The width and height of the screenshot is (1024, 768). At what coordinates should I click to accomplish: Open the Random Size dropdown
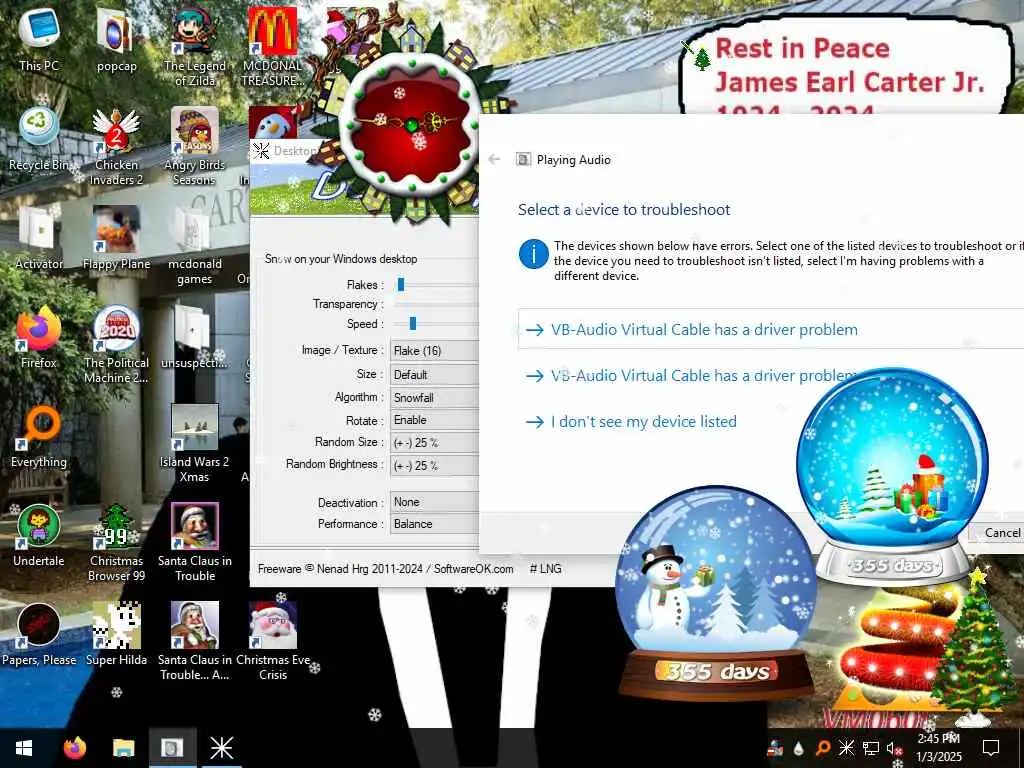pos(434,443)
